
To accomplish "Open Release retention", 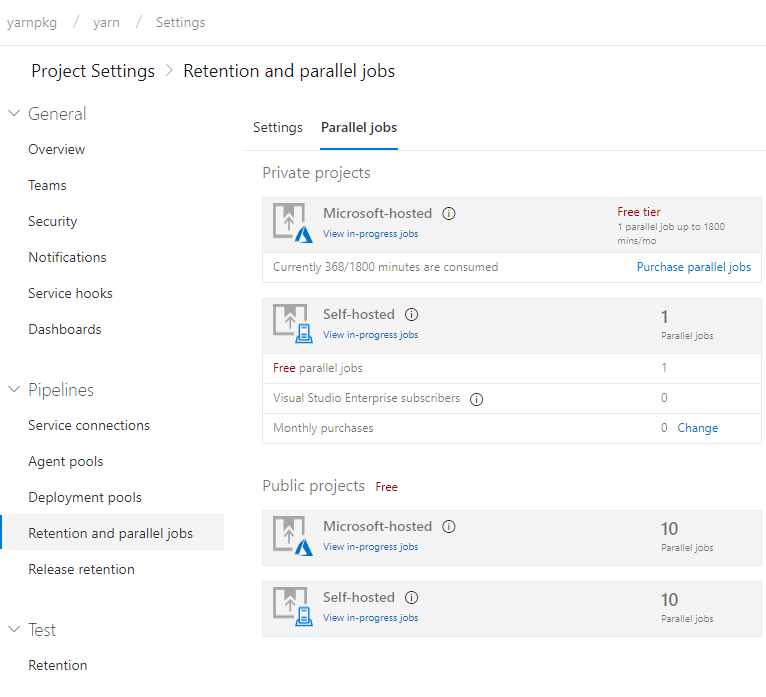I will coord(81,570).
